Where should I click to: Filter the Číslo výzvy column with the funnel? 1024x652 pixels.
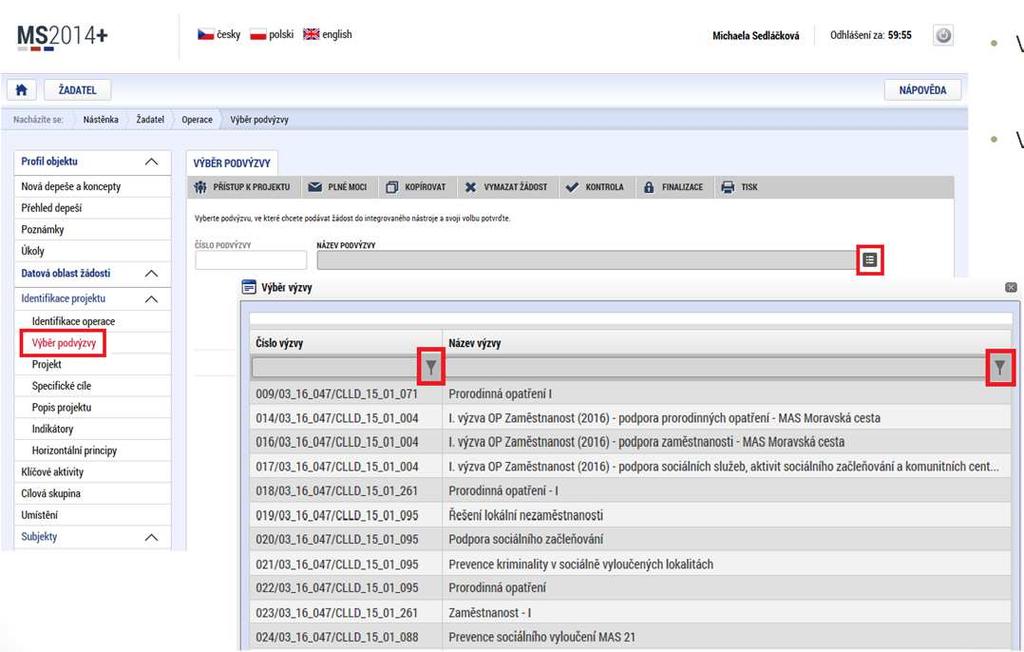pyautogui.click(x=431, y=367)
